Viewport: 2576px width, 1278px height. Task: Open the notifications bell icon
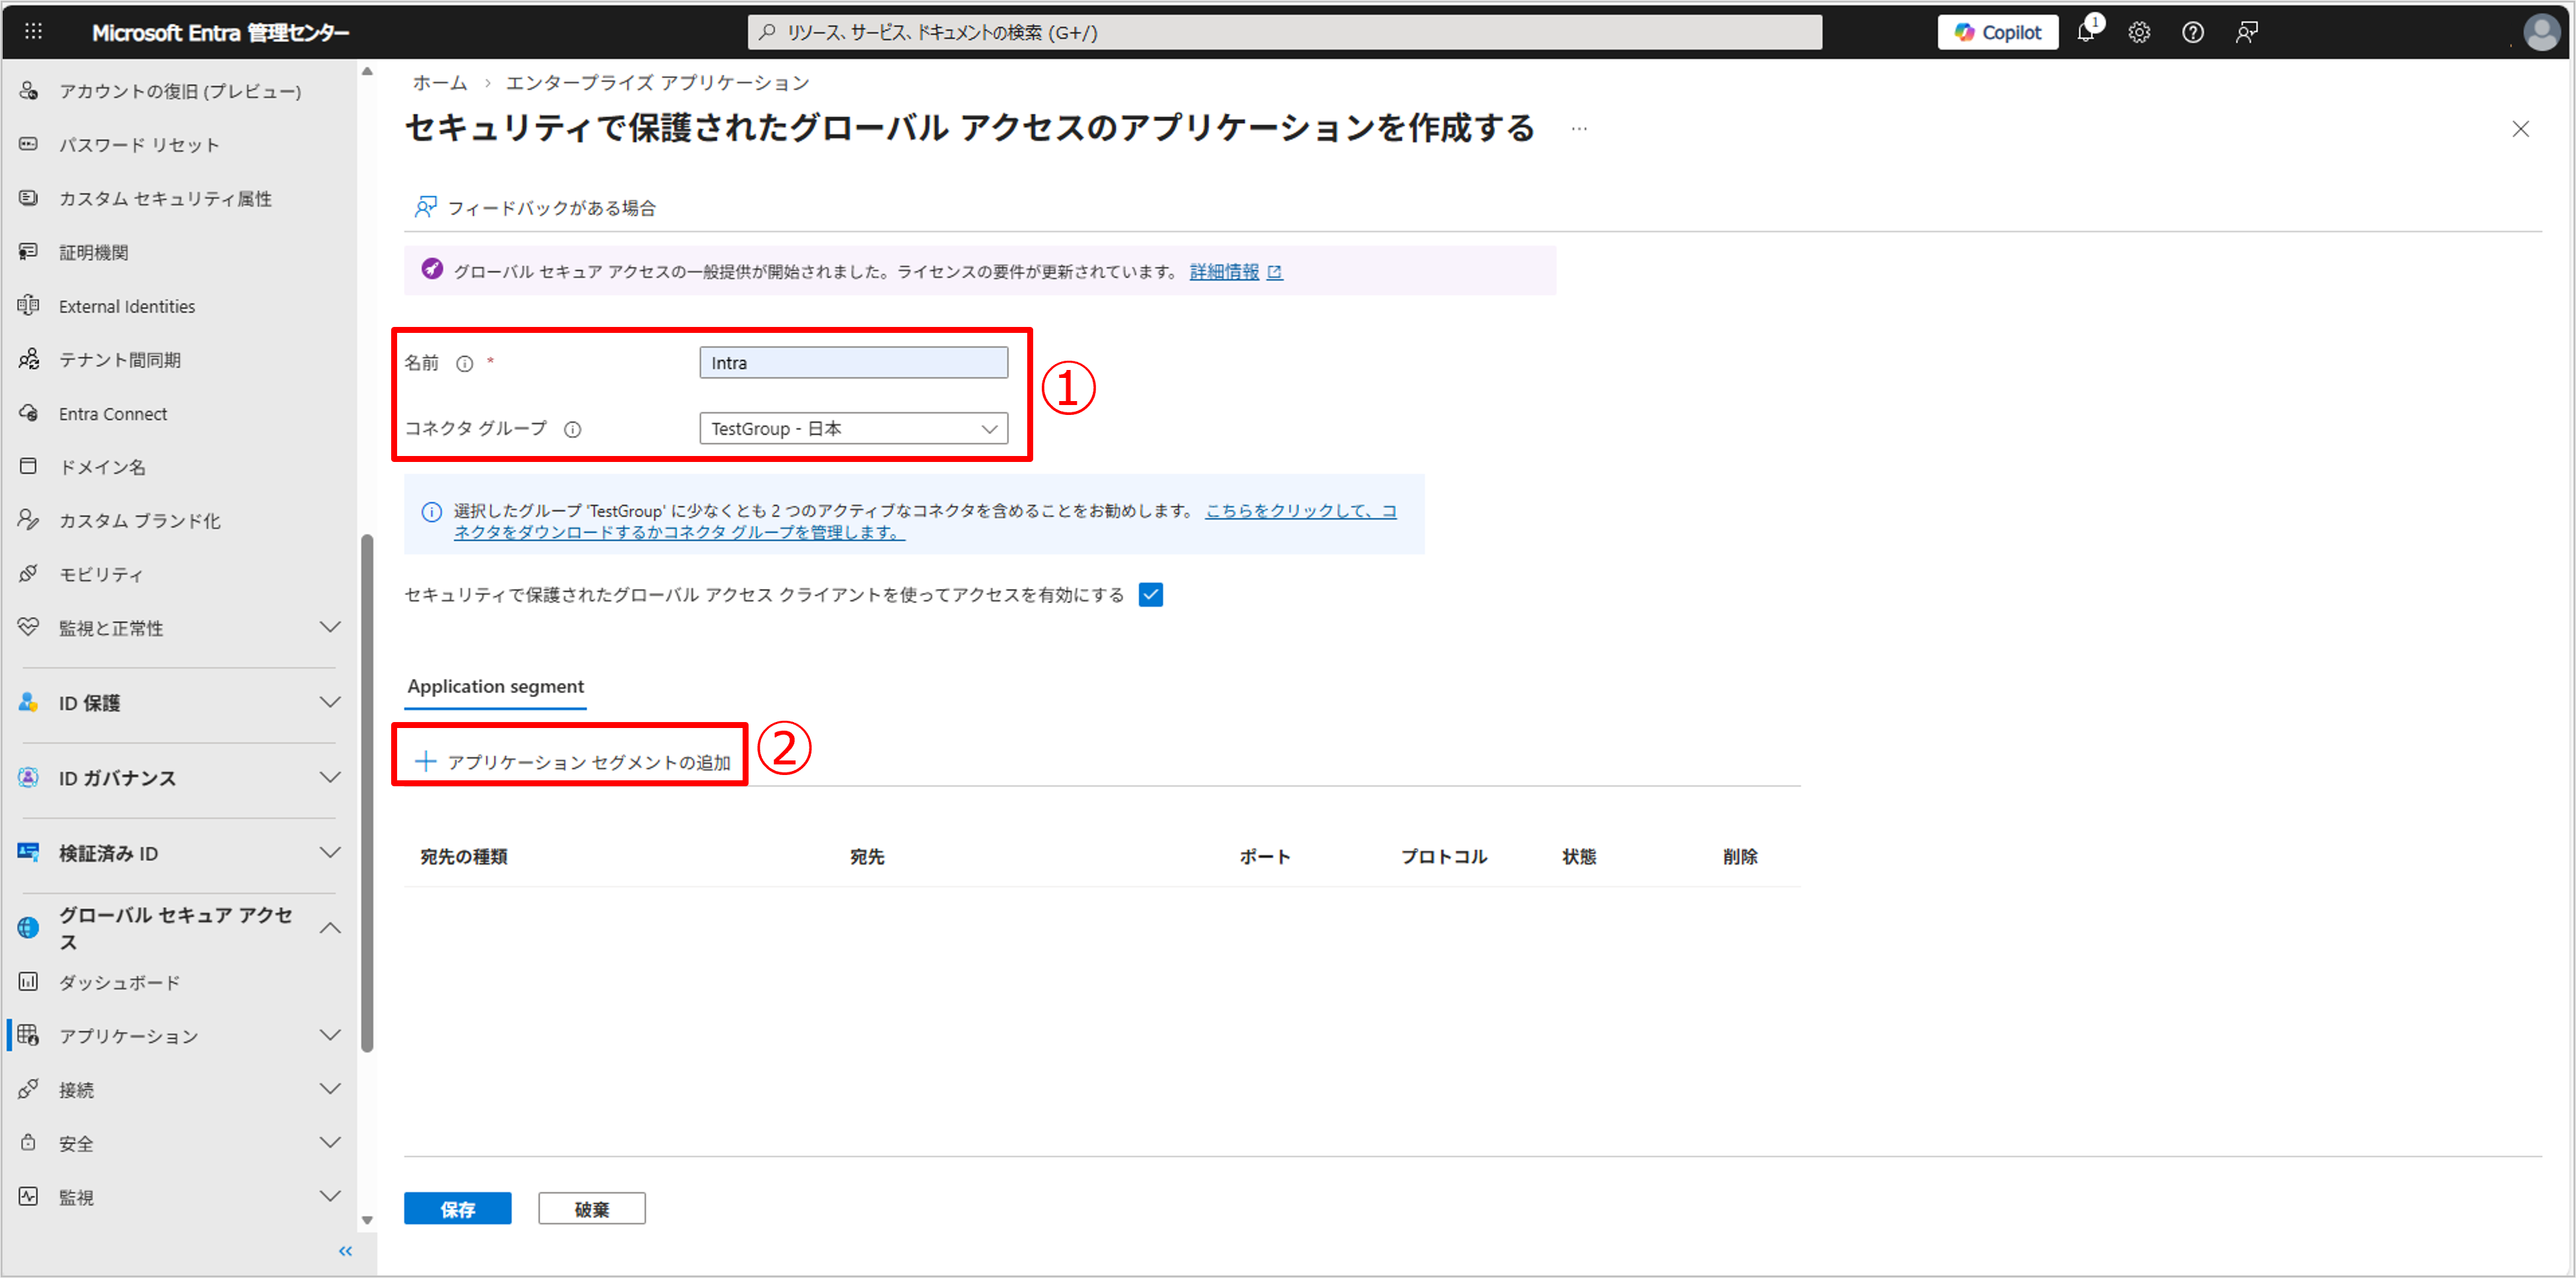tap(2086, 32)
